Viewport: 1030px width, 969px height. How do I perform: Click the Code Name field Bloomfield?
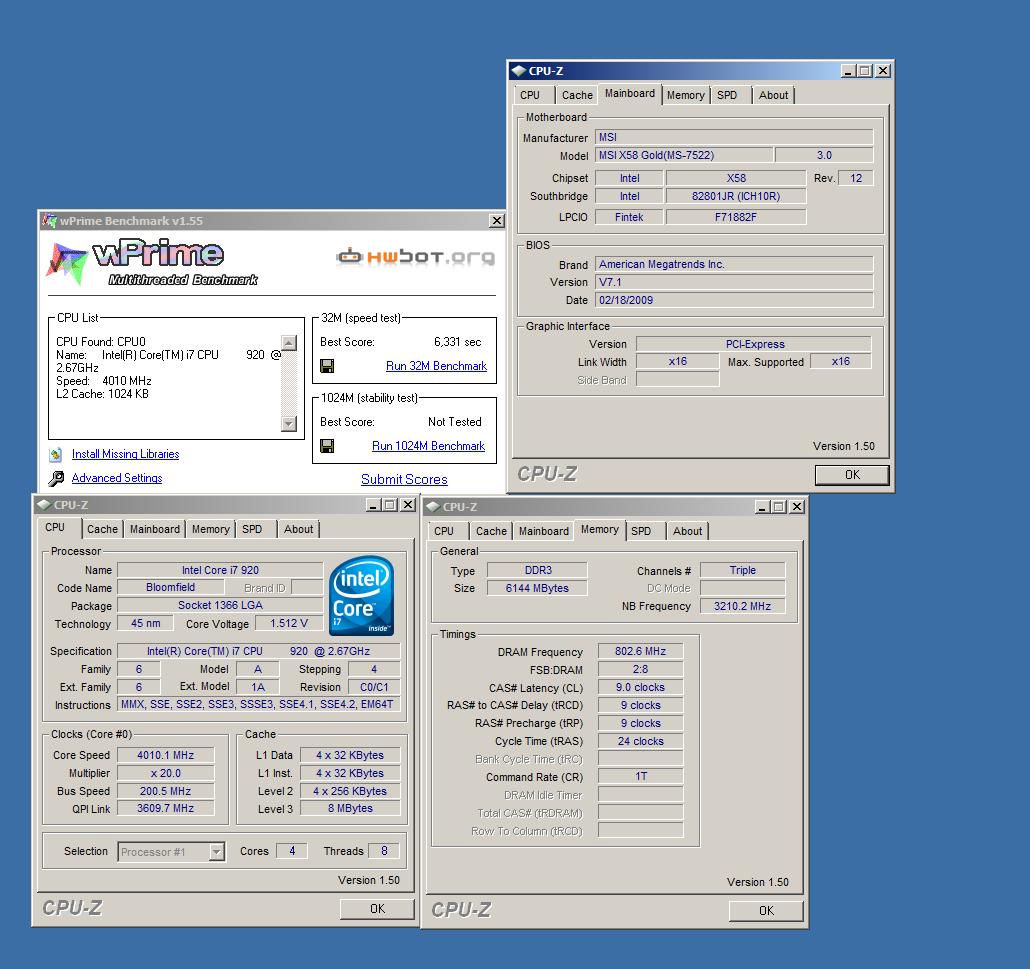(171, 588)
